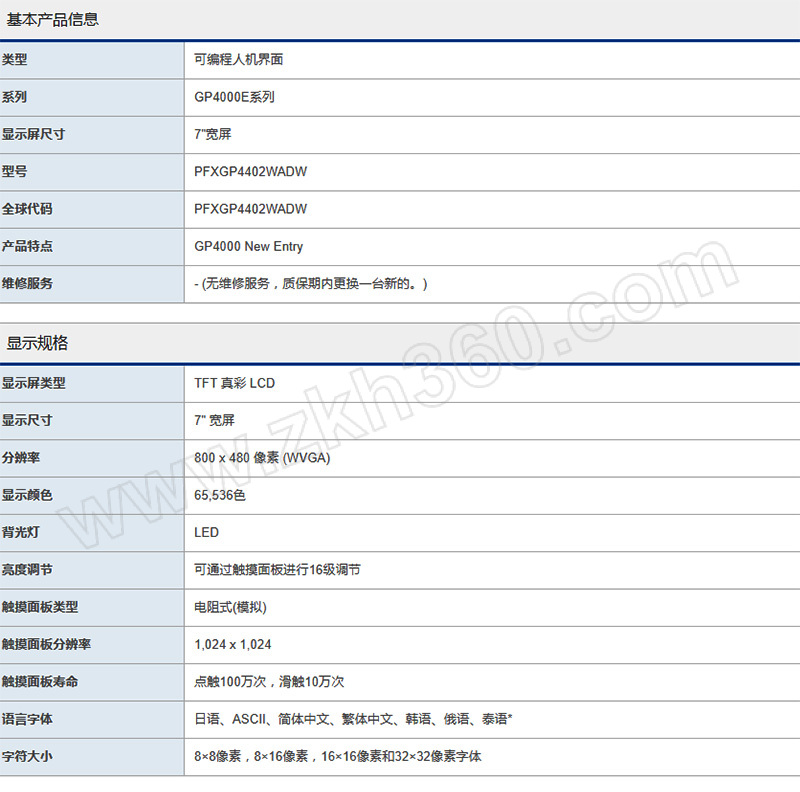Click the 语言字体 label cell
Image resolution: width=800 pixels, height=792 pixels.
tap(92, 719)
